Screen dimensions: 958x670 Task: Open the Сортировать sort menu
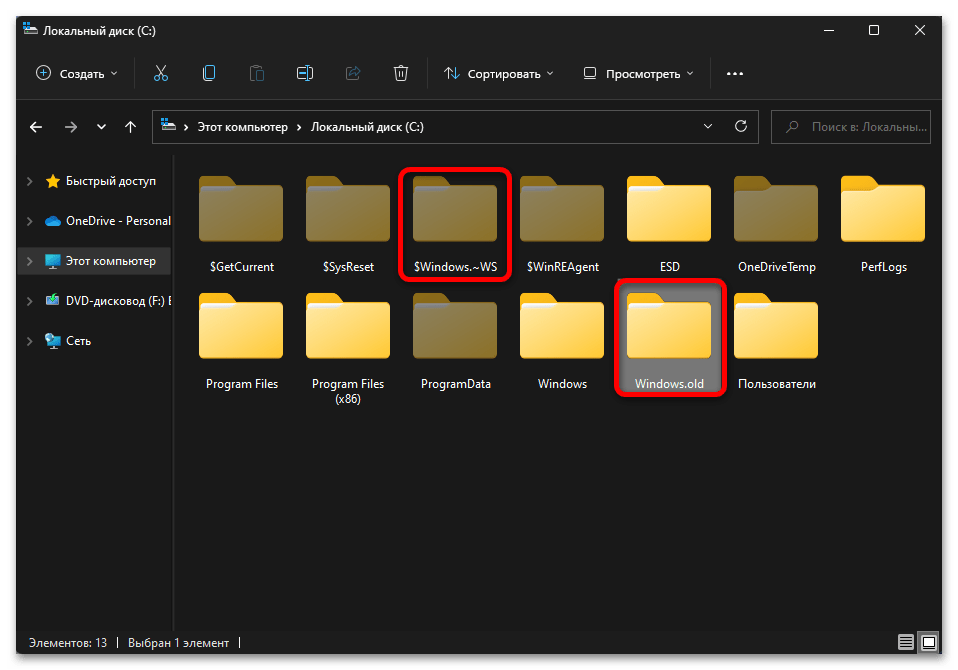[499, 73]
